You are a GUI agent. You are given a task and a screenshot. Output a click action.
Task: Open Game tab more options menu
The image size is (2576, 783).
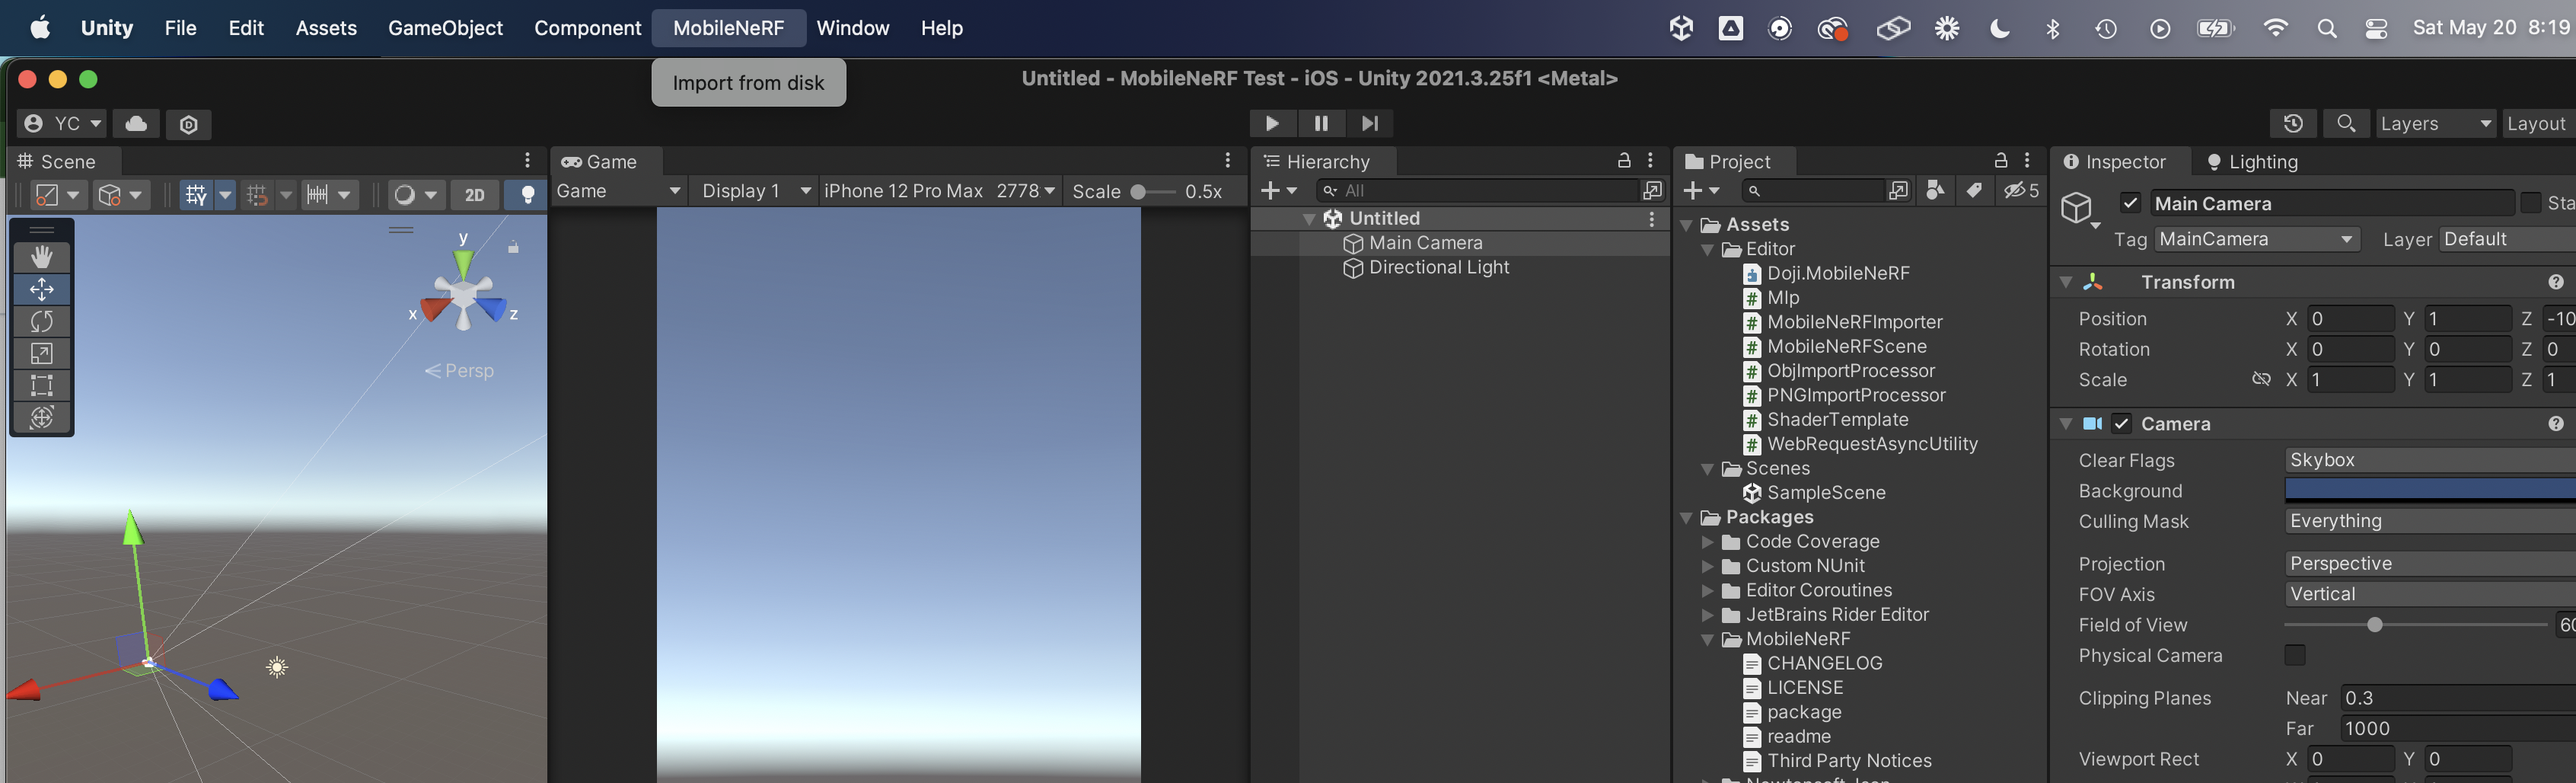tap(1228, 161)
